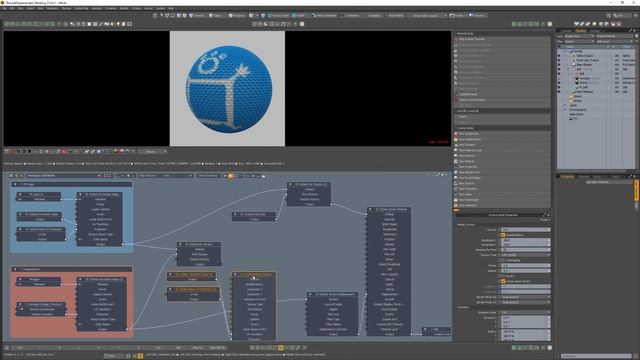Open the Add Layer dropdown
The height and width of the screenshot is (360, 640).
[615, 41]
